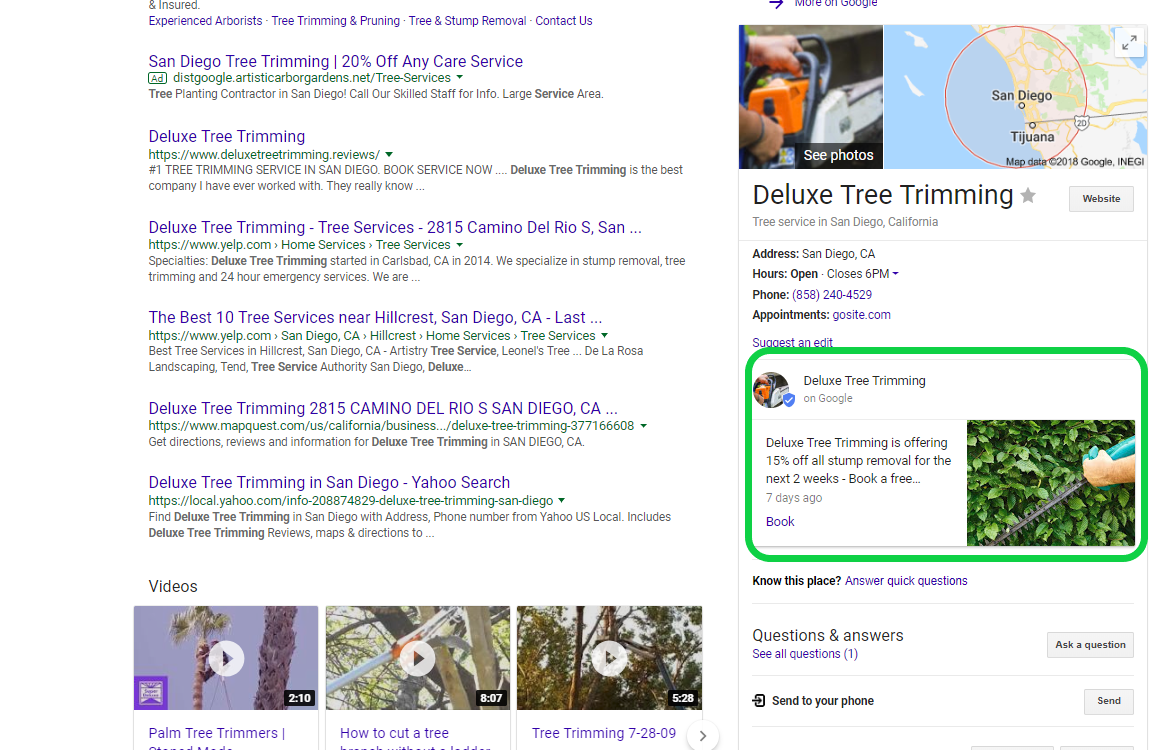Click the send-to-phone icon
Screen dimensions: 1154x750
click(759, 701)
